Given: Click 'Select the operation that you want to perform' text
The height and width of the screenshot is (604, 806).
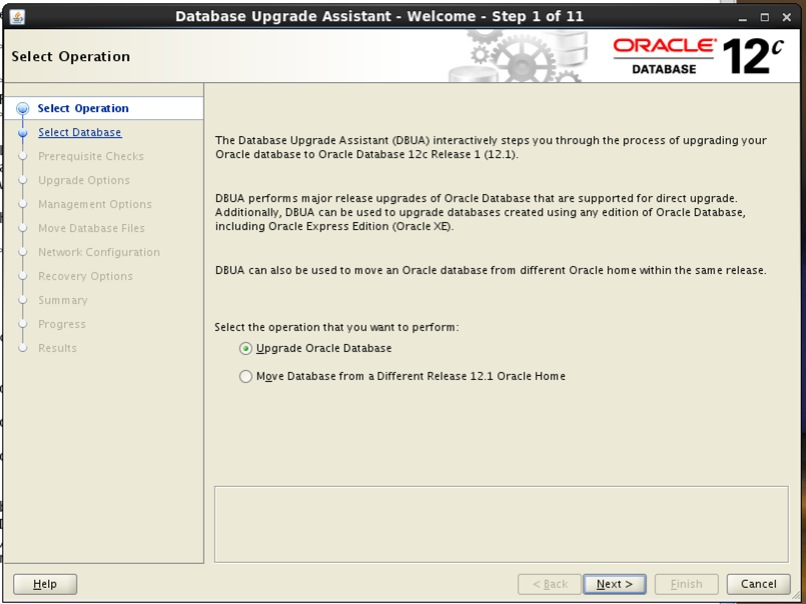Looking at the screenshot, I should [x=336, y=327].
